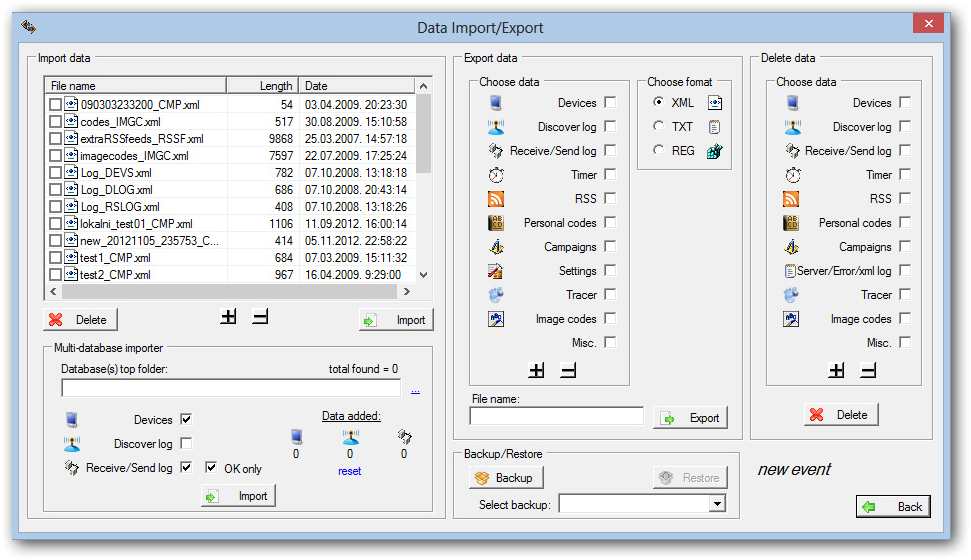Click the Timer clock icon in Export data

(496, 175)
